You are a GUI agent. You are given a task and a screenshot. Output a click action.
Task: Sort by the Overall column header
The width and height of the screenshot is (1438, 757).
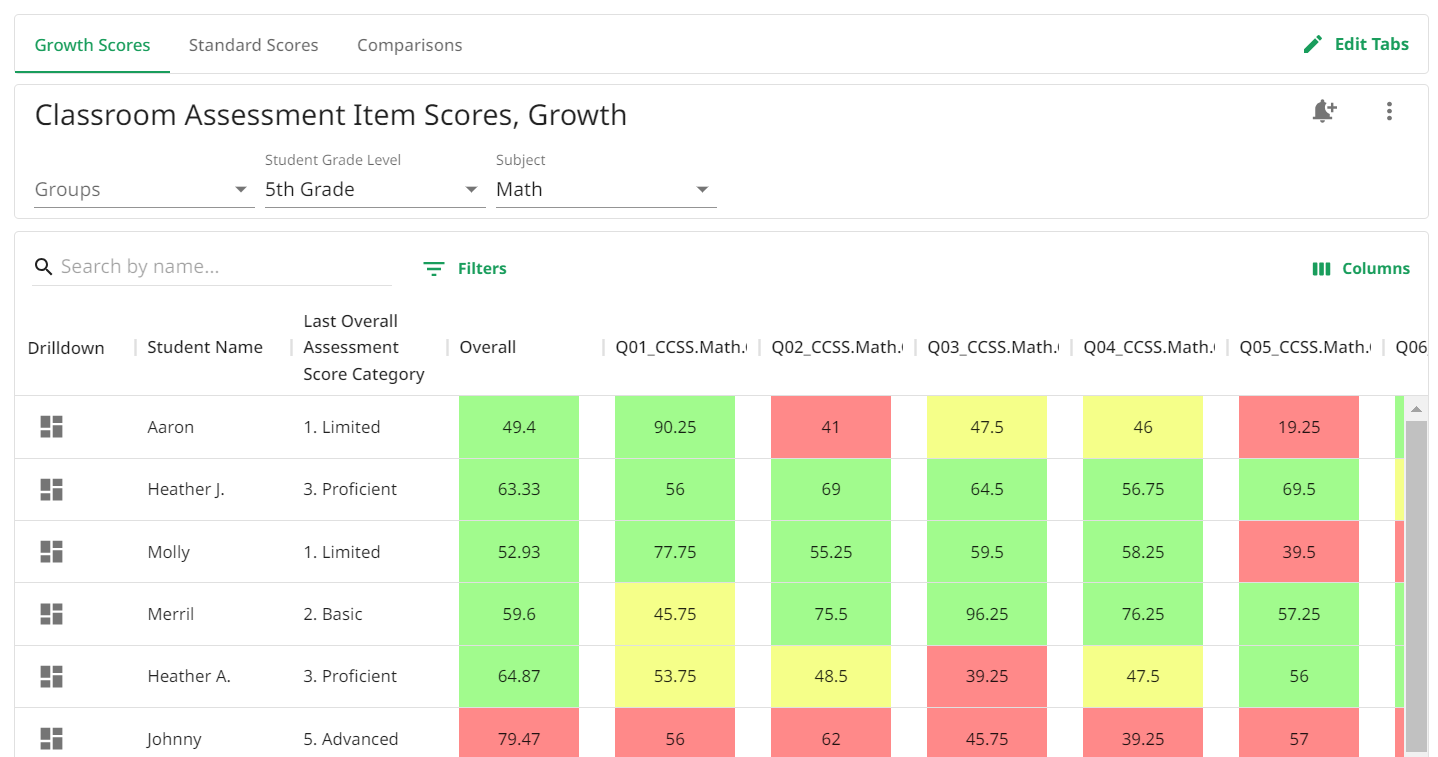[488, 347]
